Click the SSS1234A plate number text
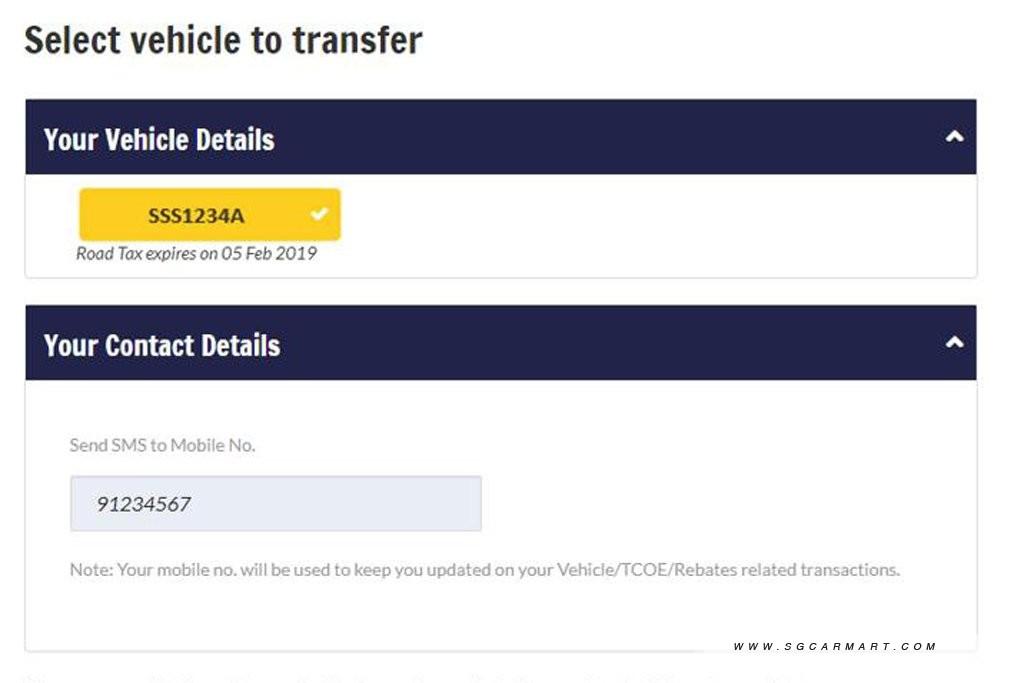 (x=196, y=215)
